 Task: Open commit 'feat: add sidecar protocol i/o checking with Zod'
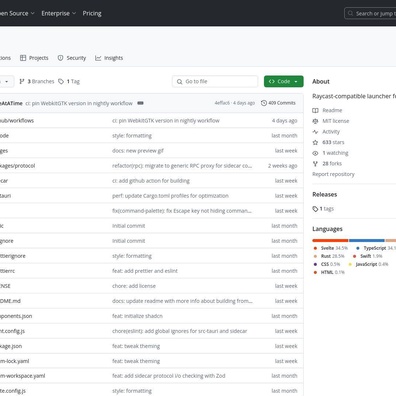tap(169, 376)
